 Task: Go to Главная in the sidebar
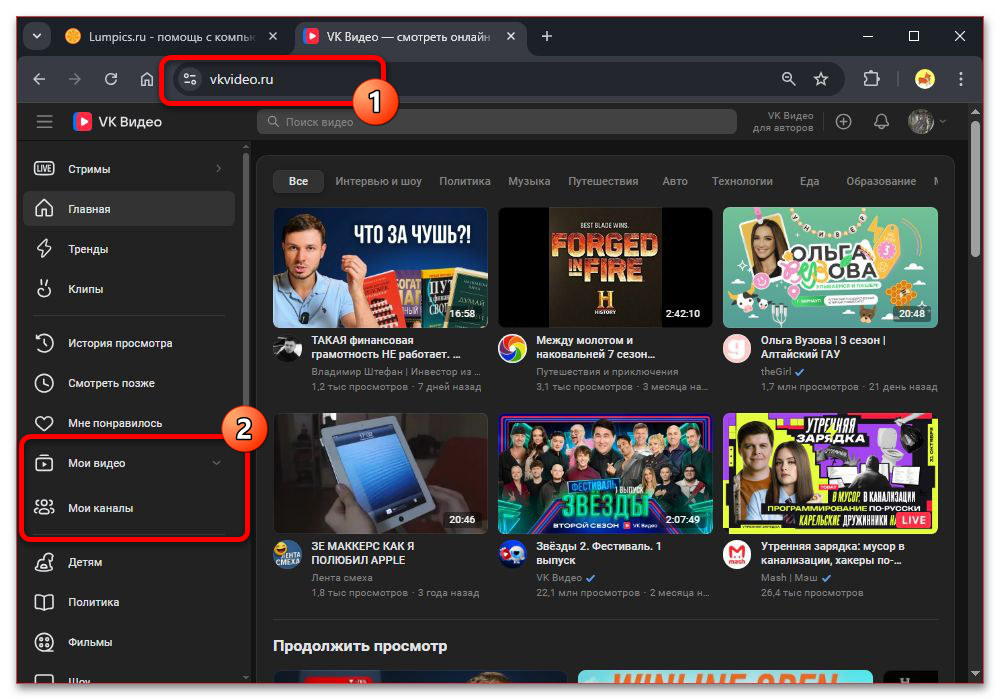[129, 209]
